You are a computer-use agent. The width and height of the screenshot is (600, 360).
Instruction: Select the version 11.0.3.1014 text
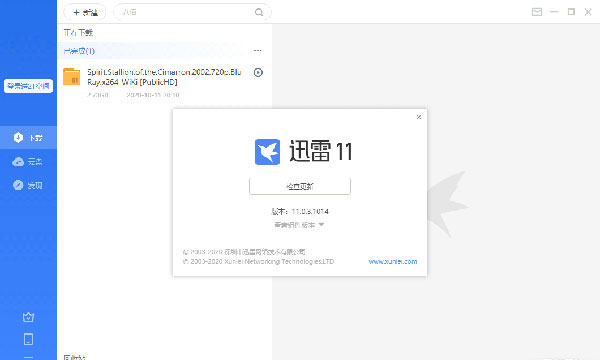pos(300,211)
